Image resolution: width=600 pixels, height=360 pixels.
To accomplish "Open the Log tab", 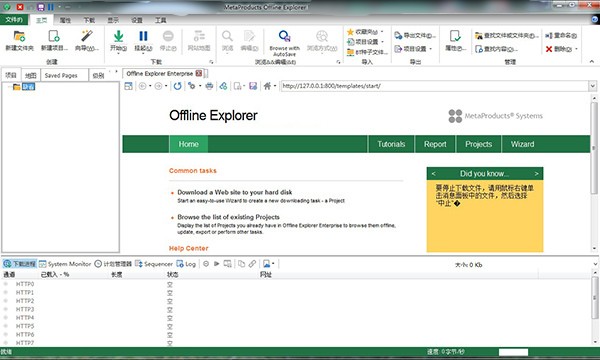I will (x=186, y=264).
